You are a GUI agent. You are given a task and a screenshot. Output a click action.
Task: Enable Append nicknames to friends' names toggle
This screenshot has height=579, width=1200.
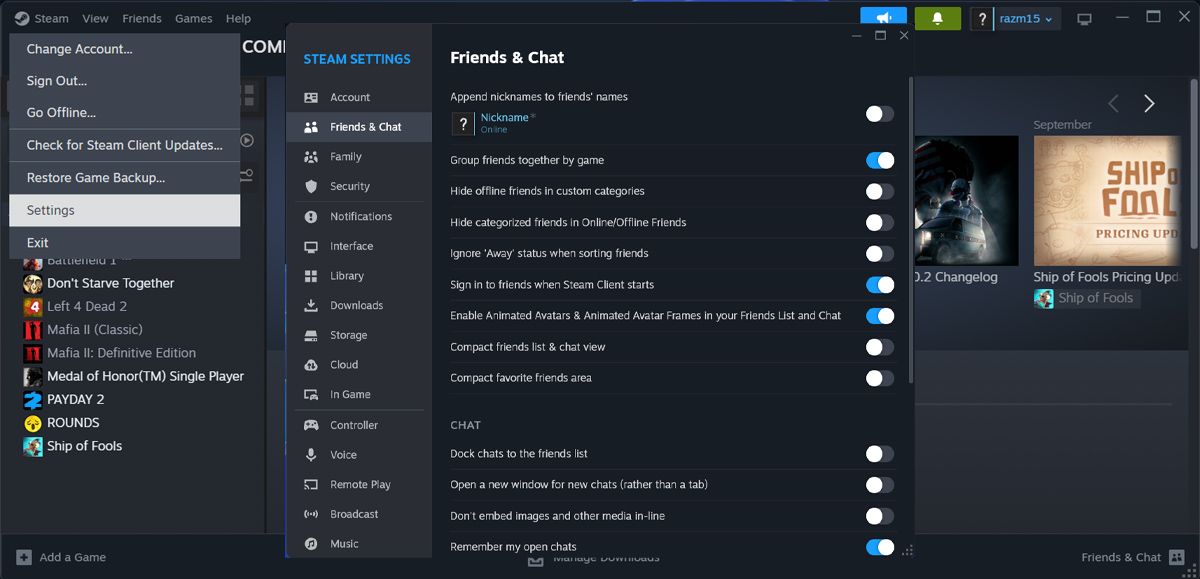pos(879,114)
